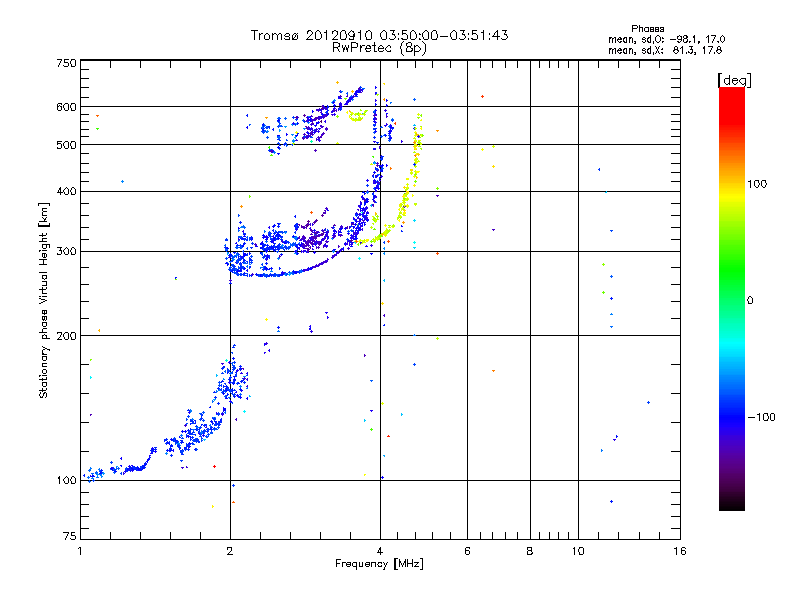Click the plot title 'Tromsø 20120910 03:50:00-03:51:43'
Screen dimensions: 800x600
[379, 35]
